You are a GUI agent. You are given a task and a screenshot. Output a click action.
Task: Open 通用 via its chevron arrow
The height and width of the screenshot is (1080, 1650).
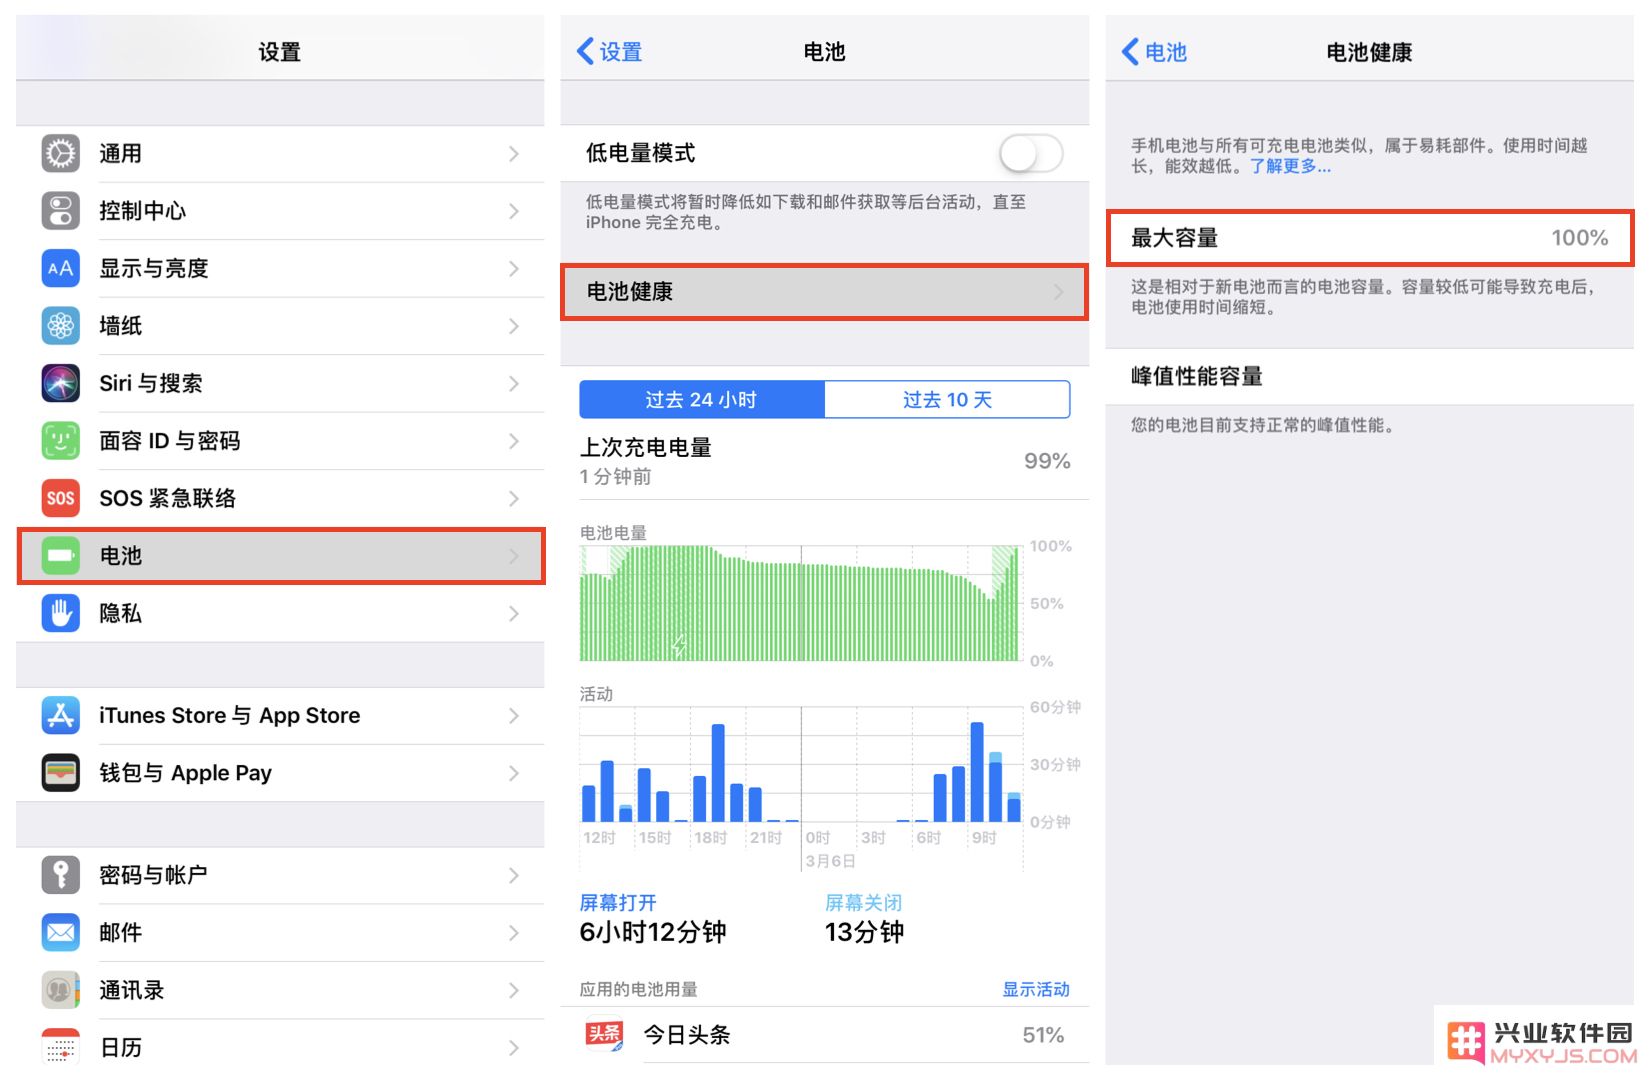(514, 154)
